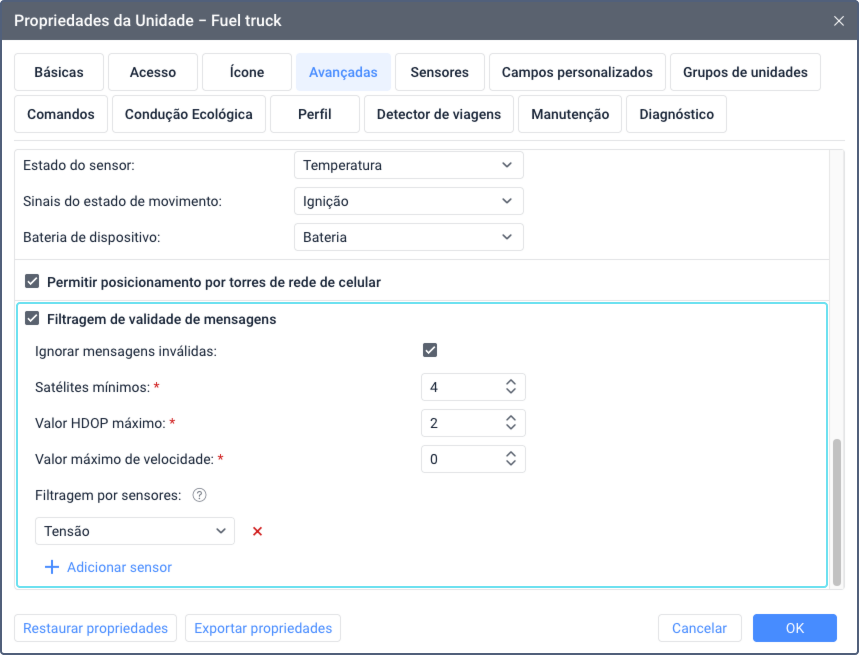859x655 pixels.
Task: Toggle Ignorar mensagens inválidas checkbox
Action: pos(430,350)
